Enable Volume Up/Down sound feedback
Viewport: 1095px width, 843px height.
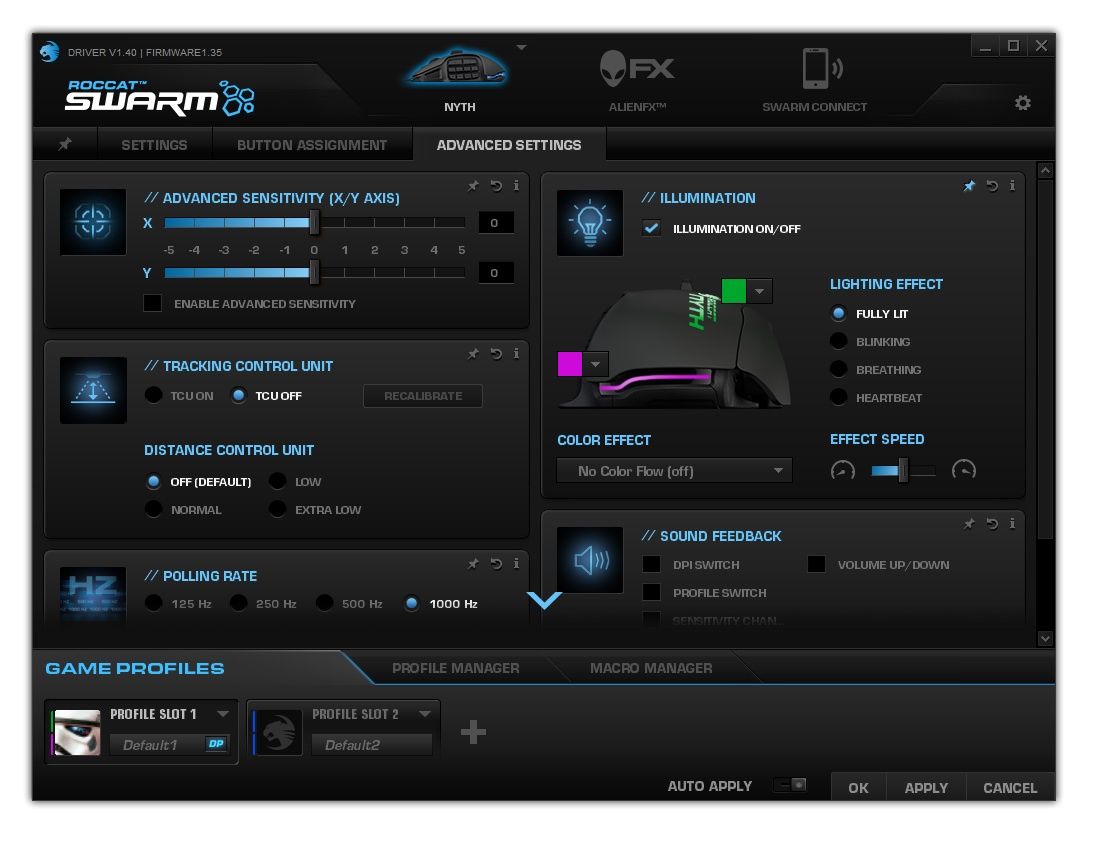816,564
